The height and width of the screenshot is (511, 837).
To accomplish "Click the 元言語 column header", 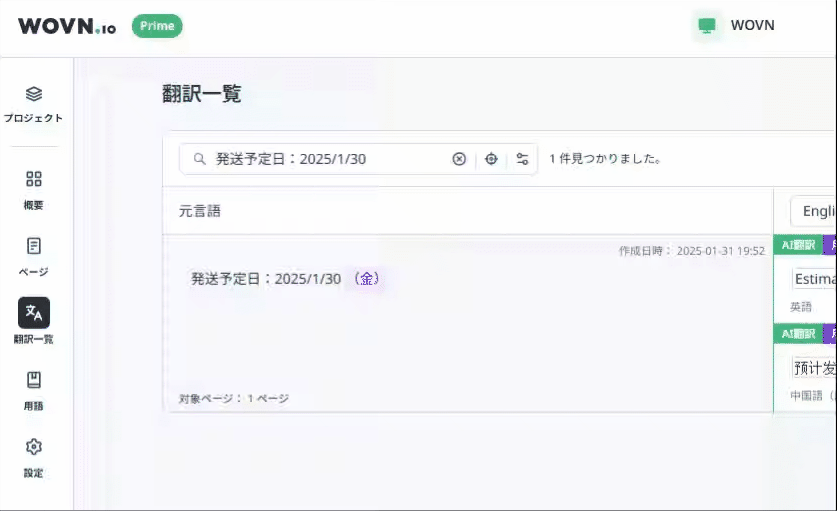I will pos(200,211).
